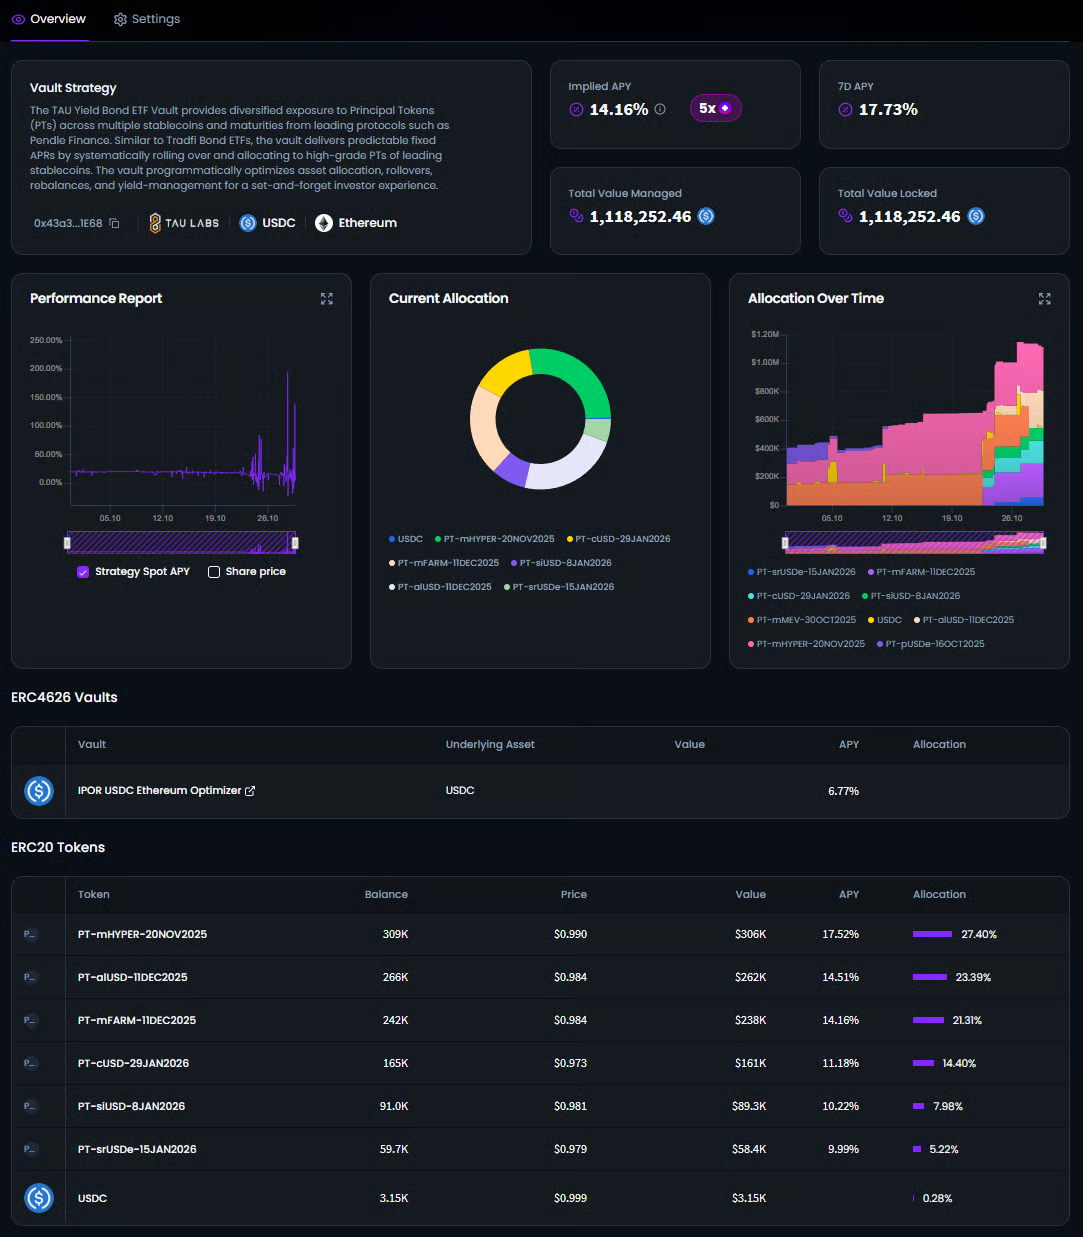The height and width of the screenshot is (1237, 1083).
Task: Expand the Performance Report chart to fullscreen
Action: click(x=326, y=299)
